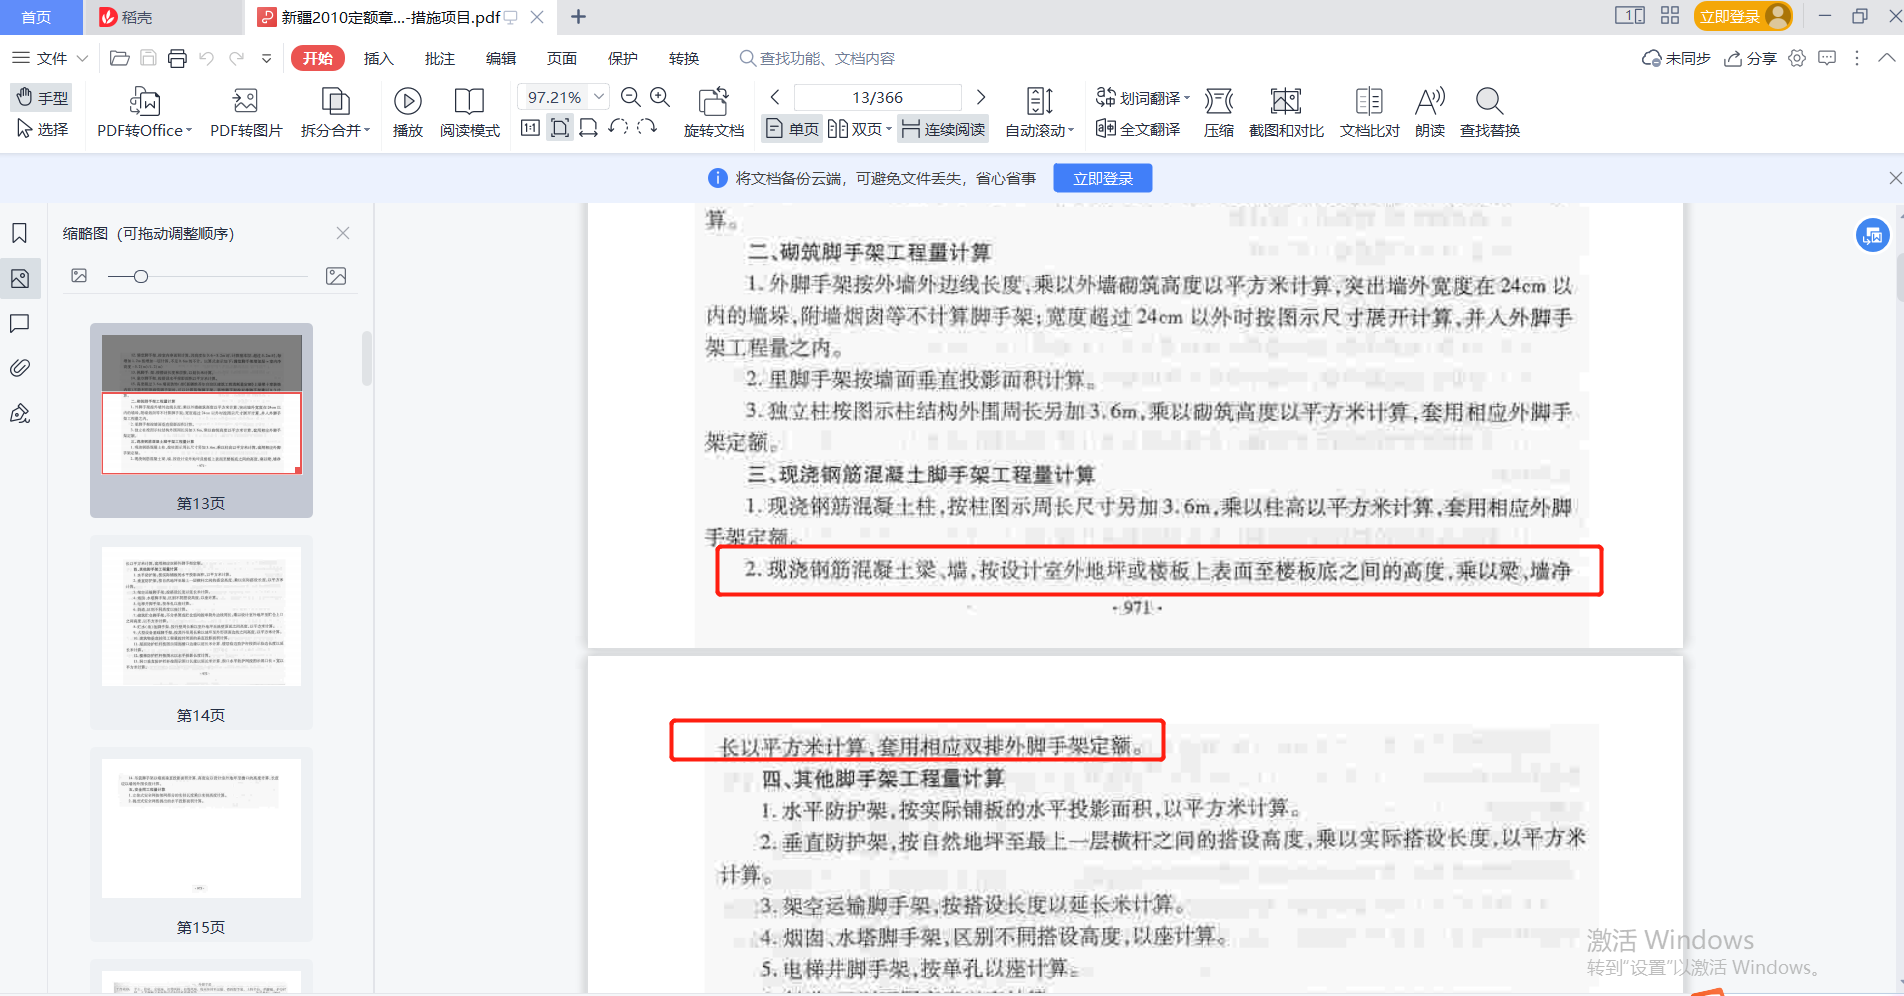Click the fit width icon

(x=589, y=128)
